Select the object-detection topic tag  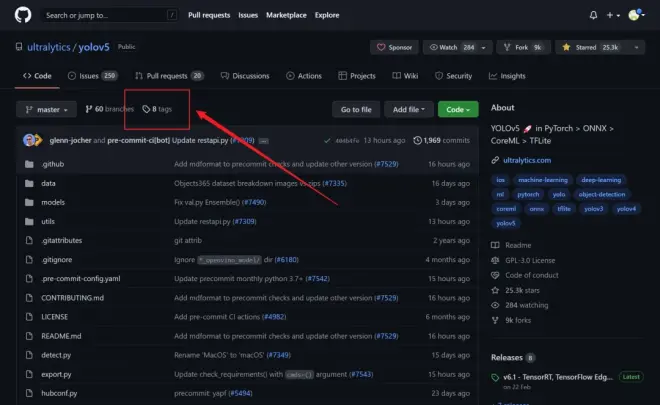coord(602,194)
